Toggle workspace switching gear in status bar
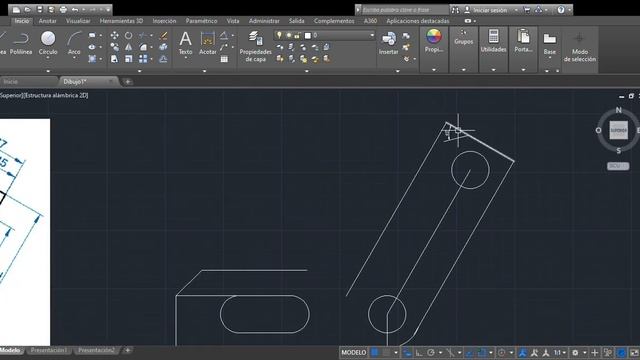Viewport: 640px width, 360px height. tap(575, 352)
